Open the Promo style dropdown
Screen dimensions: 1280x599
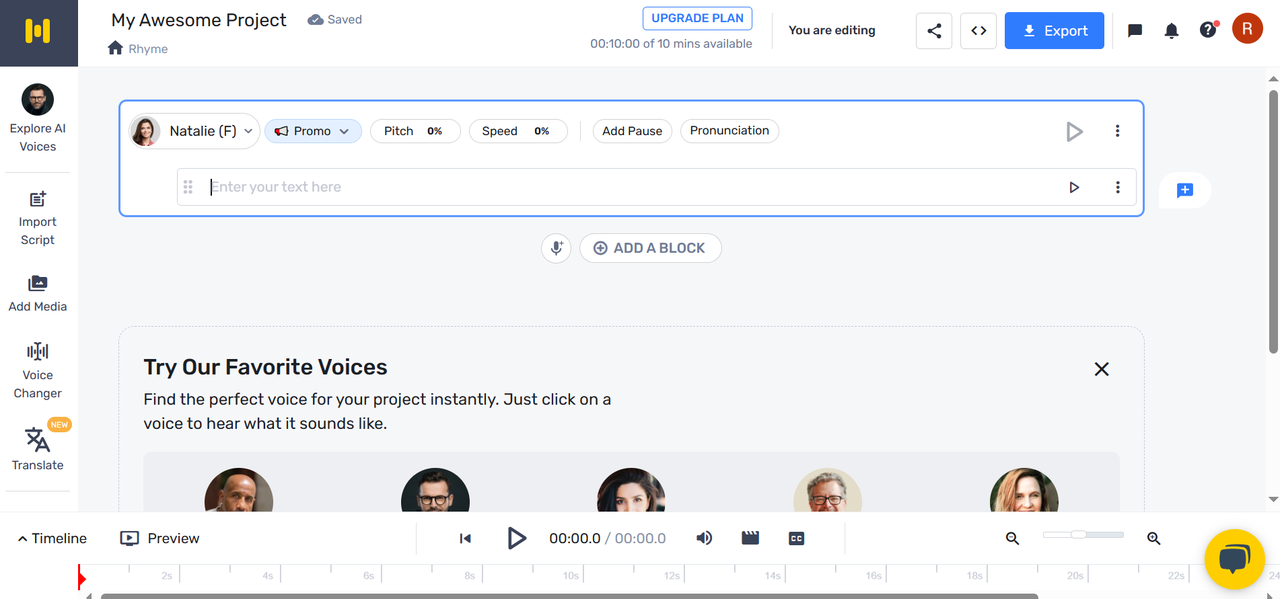(x=313, y=131)
